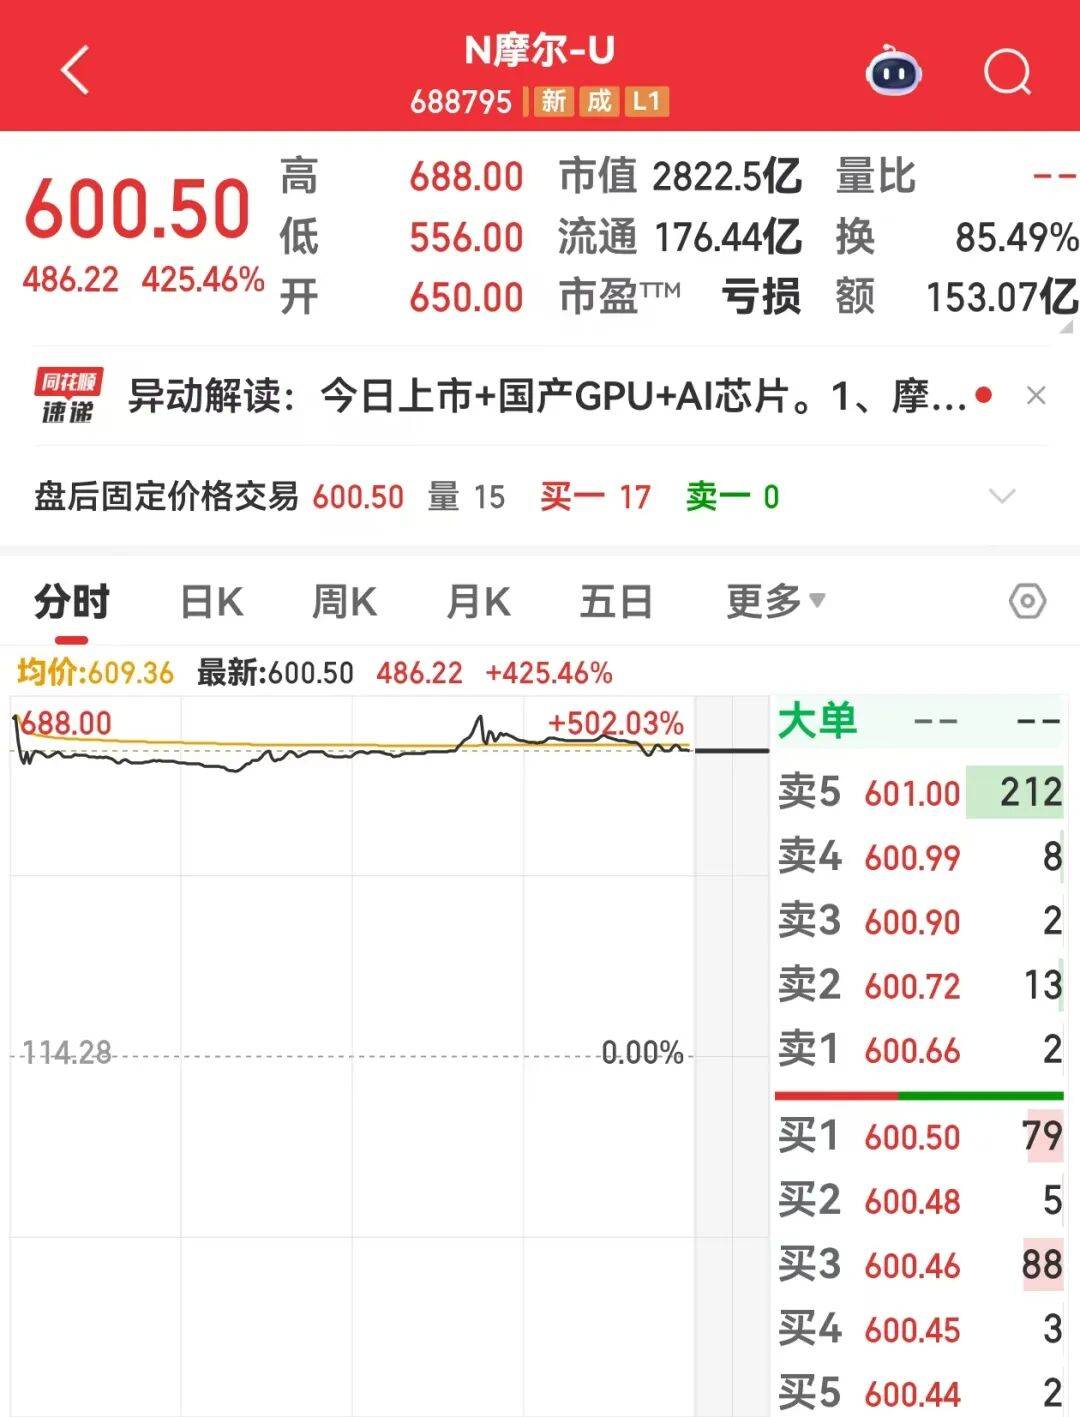Open the 异动解读 news headline
Image resolution: width=1080 pixels, height=1417 pixels.
pyautogui.click(x=540, y=396)
